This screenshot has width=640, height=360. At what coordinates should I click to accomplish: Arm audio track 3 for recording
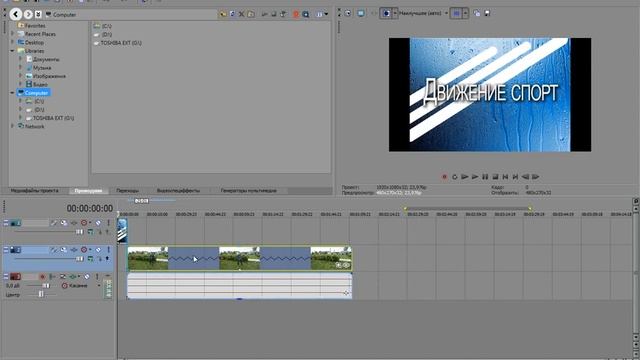42,277
